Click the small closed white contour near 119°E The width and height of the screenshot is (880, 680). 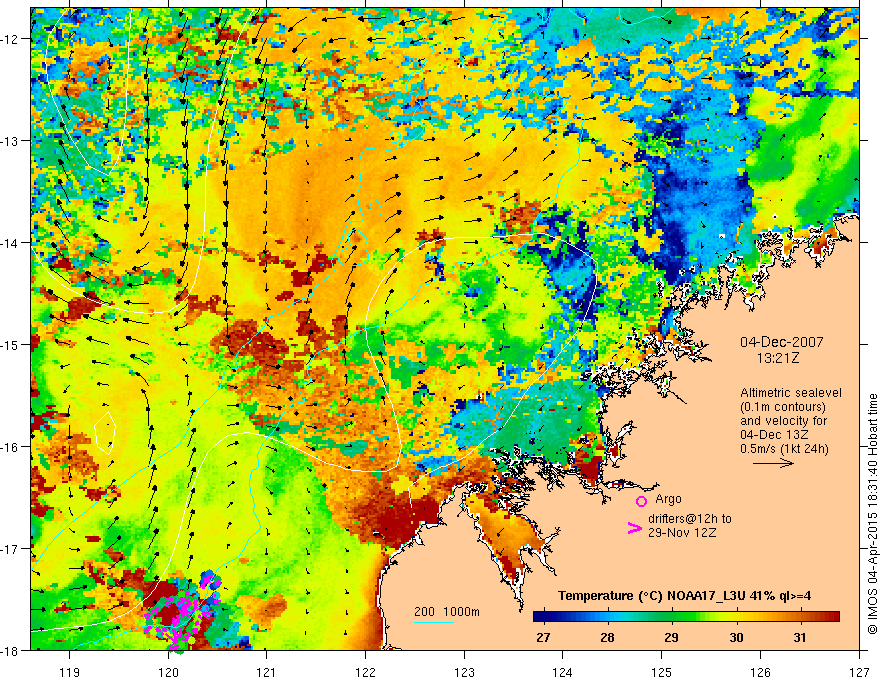click(x=105, y=433)
